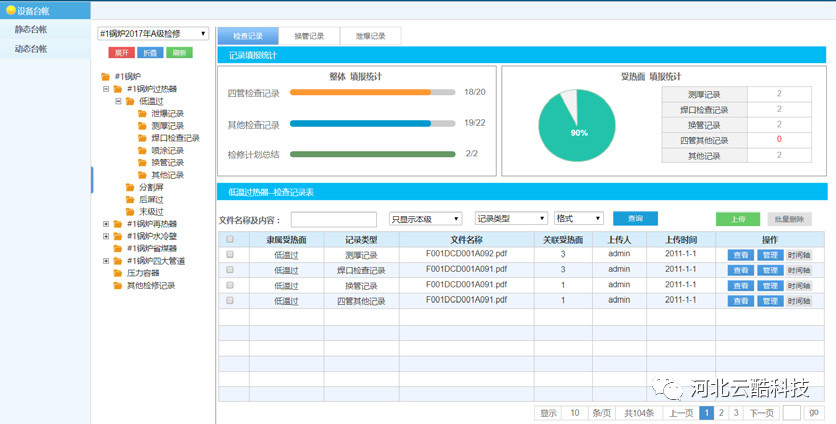The width and height of the screenshot is (836, 424).
Task: Open the #1锅炉再热器 tree node
Action: pyautogui.click(x=152, y=224)
